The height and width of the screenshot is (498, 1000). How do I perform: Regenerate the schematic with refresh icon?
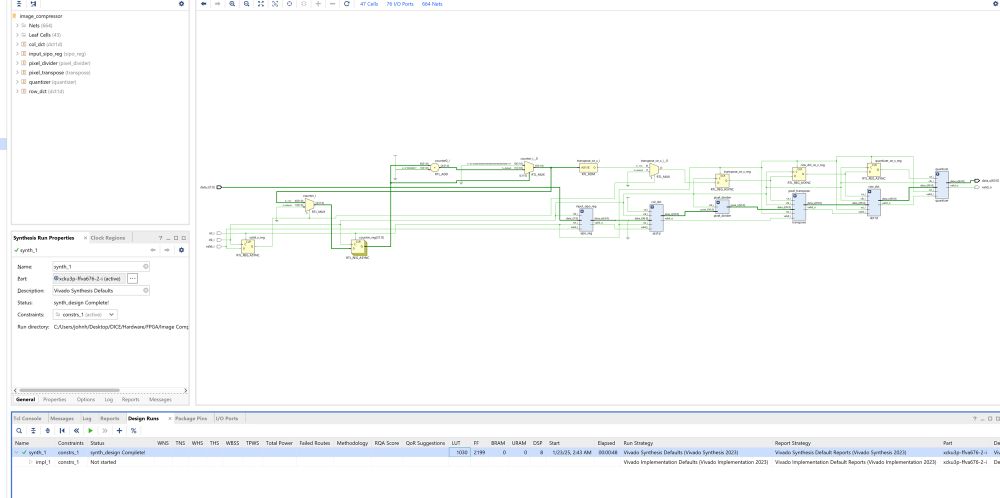346,4
